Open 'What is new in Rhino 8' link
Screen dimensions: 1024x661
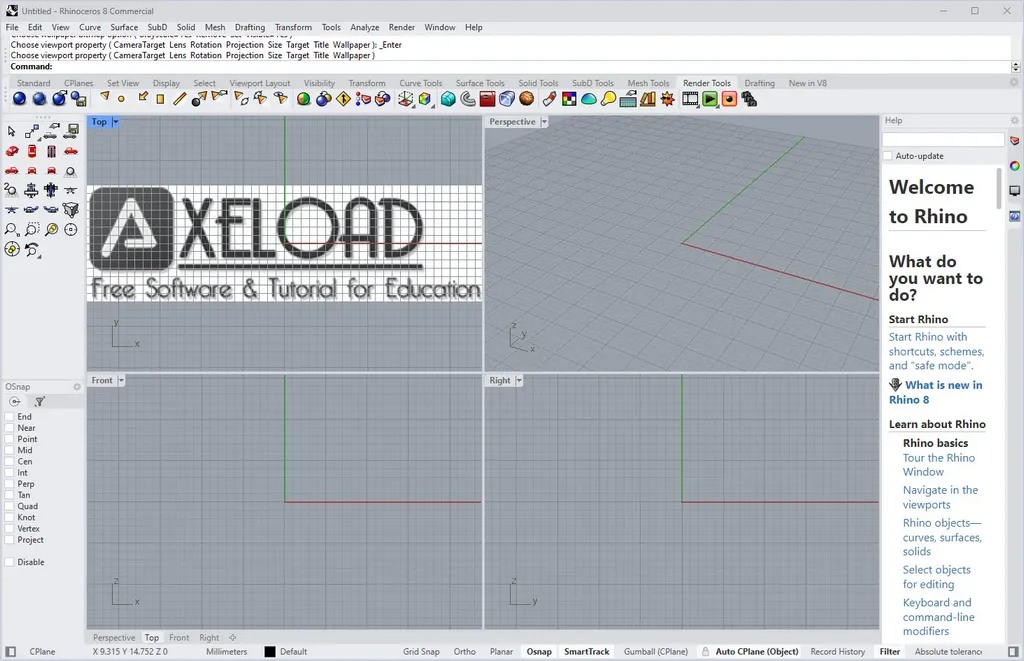[x=936, y=392]
